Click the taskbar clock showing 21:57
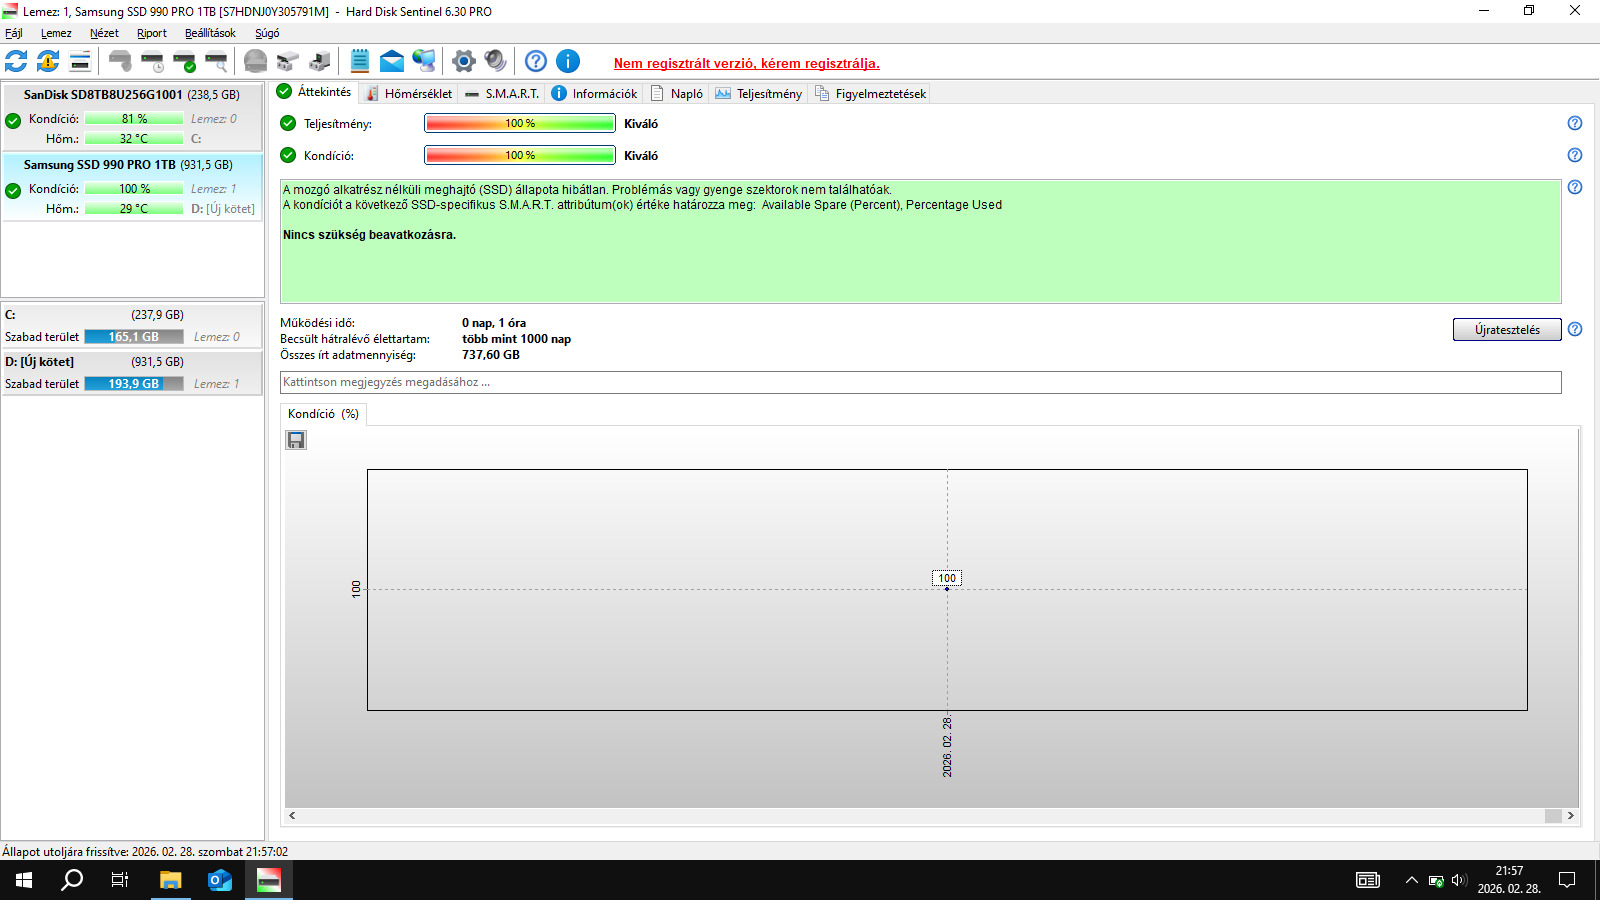Viewport: 1600px width, 900px height. click(x=1509, y=880)
